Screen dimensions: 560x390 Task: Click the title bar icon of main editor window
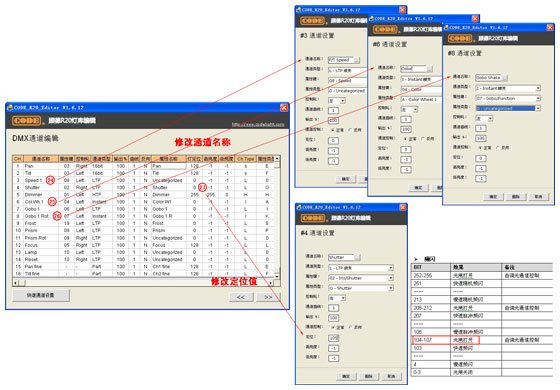[x=10, y=107]
